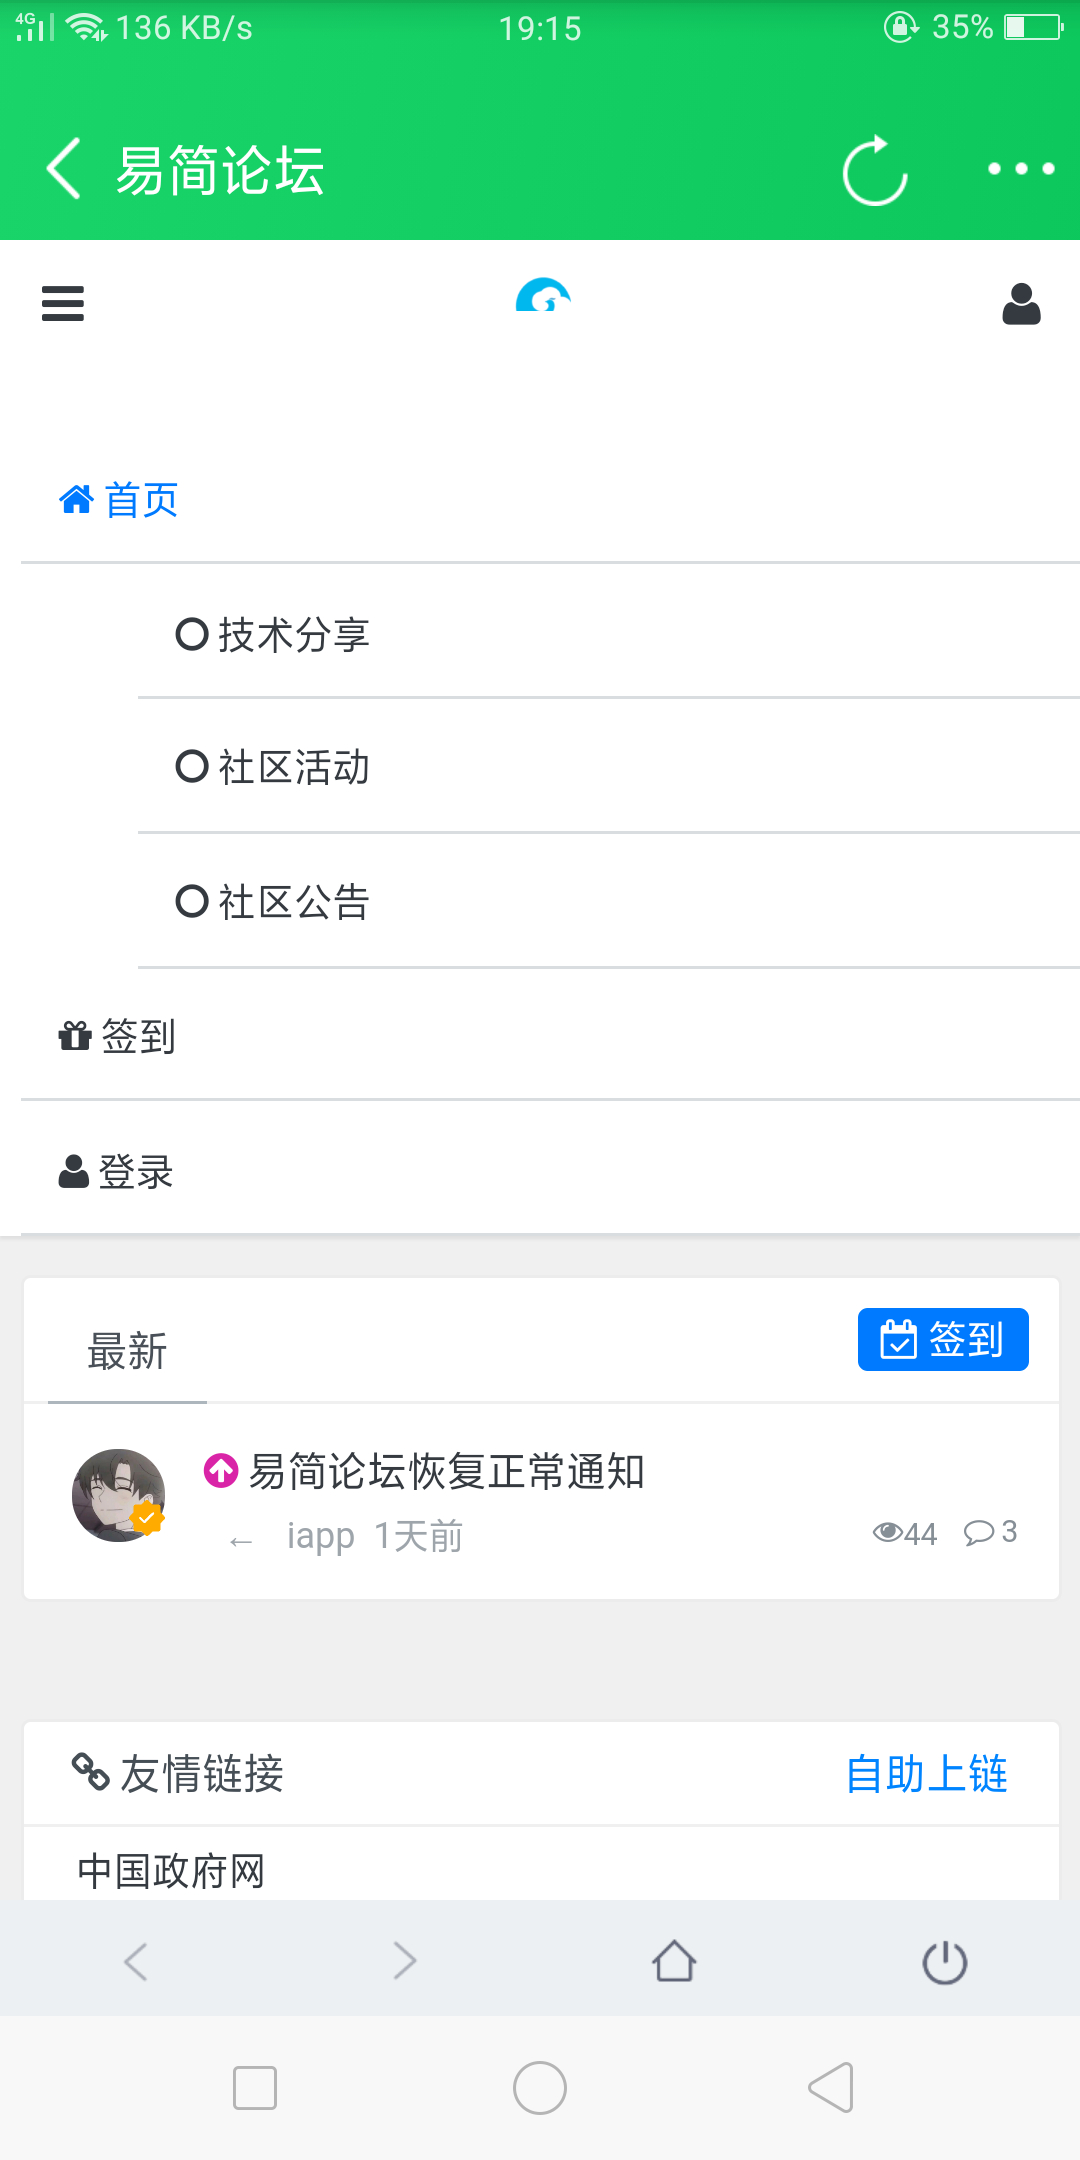
Task: Open the 中国政府网 friendly link
Action: (171, 1871)
